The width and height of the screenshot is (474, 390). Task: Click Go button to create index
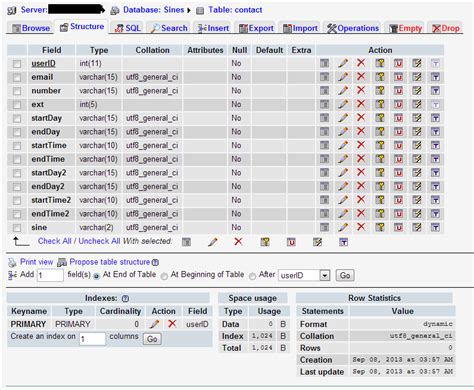click(152, 339)
